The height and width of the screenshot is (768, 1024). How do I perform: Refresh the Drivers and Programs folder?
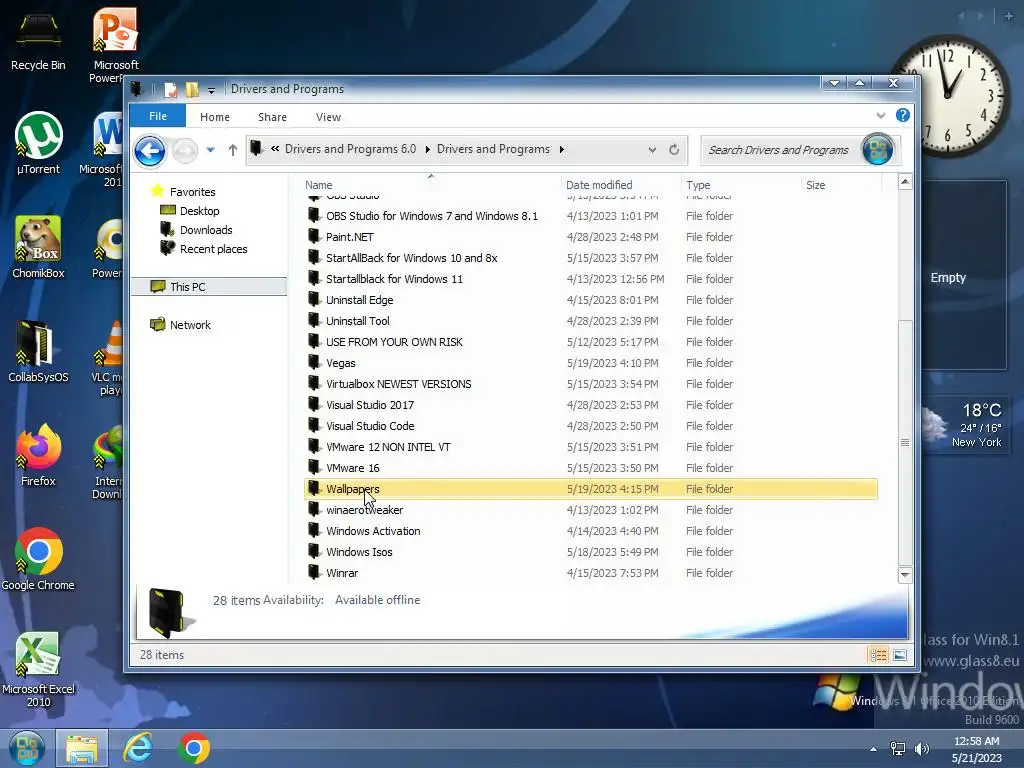point(674,150)
